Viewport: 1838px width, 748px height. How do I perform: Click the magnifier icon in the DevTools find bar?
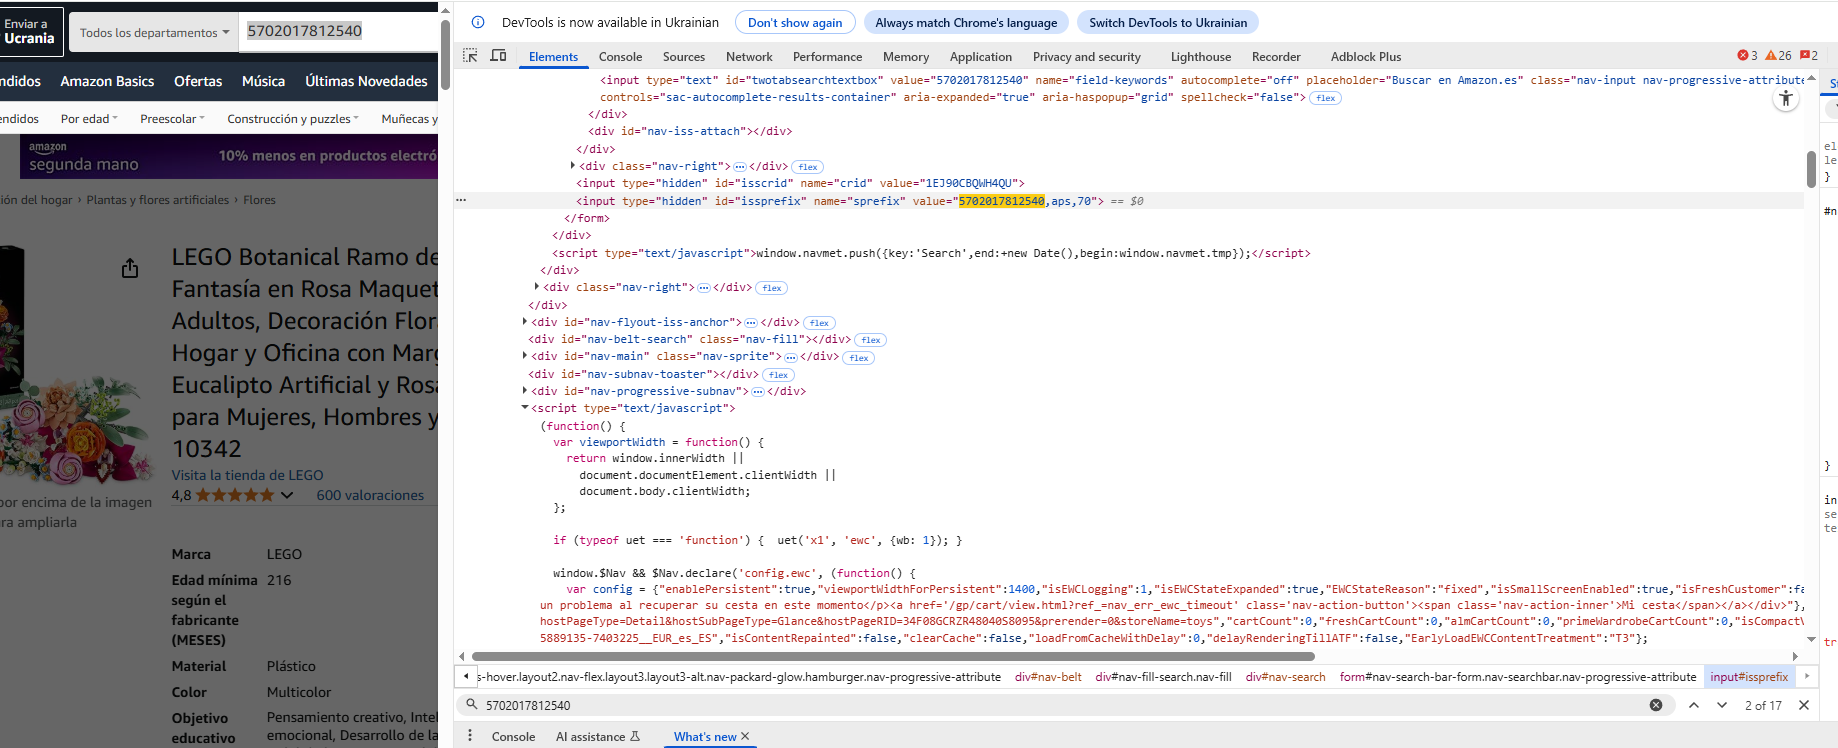tap(472, 705)
